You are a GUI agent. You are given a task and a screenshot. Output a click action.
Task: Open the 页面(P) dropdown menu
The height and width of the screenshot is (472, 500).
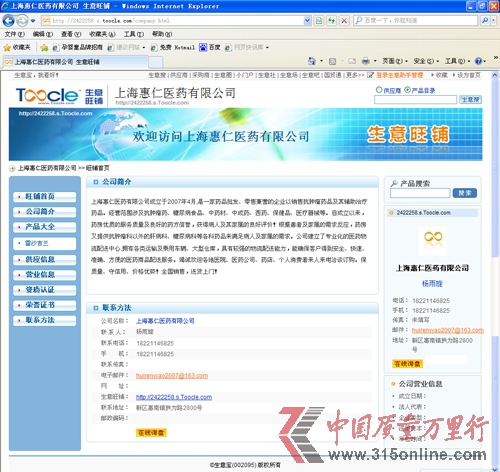click(394, 61)
